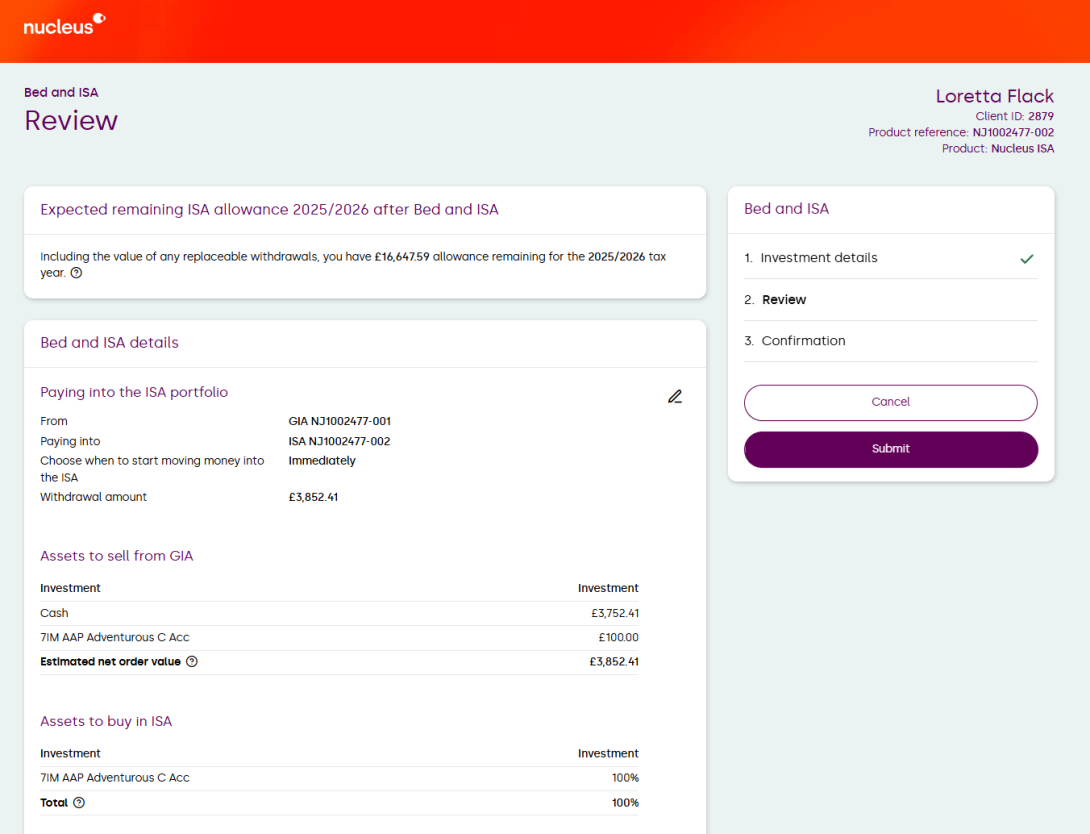Select 7IM AAP Adventurous row under Assets to buy
The width and height of the screenshot is (1090, 834).
[x=339, y=778]
